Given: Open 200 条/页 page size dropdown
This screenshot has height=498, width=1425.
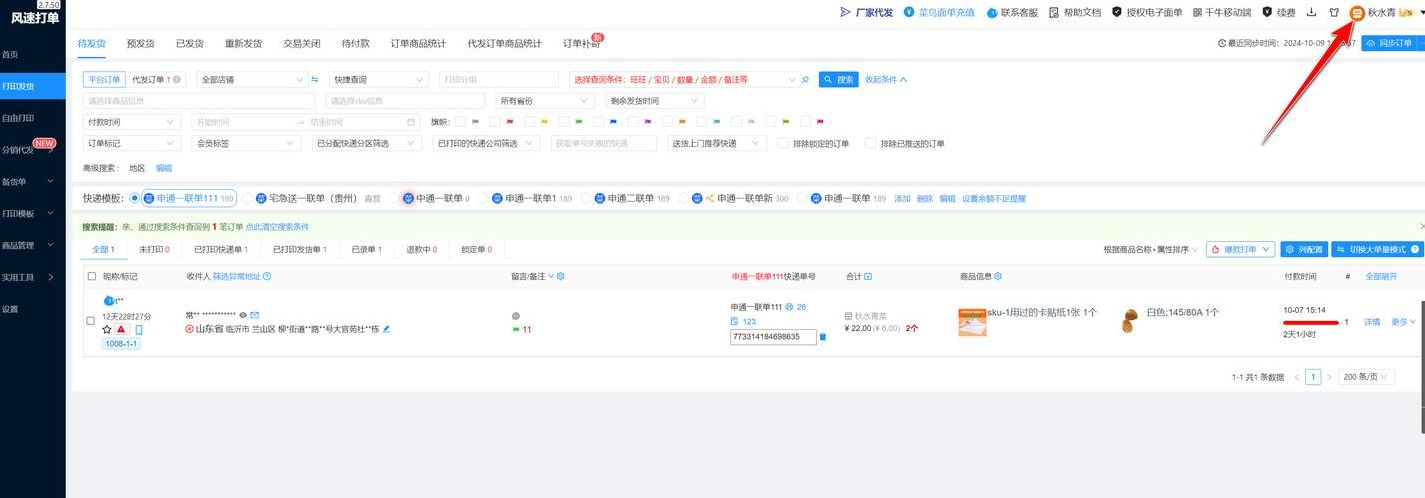Looking at the screenshot, I should tap(1368, 377).
